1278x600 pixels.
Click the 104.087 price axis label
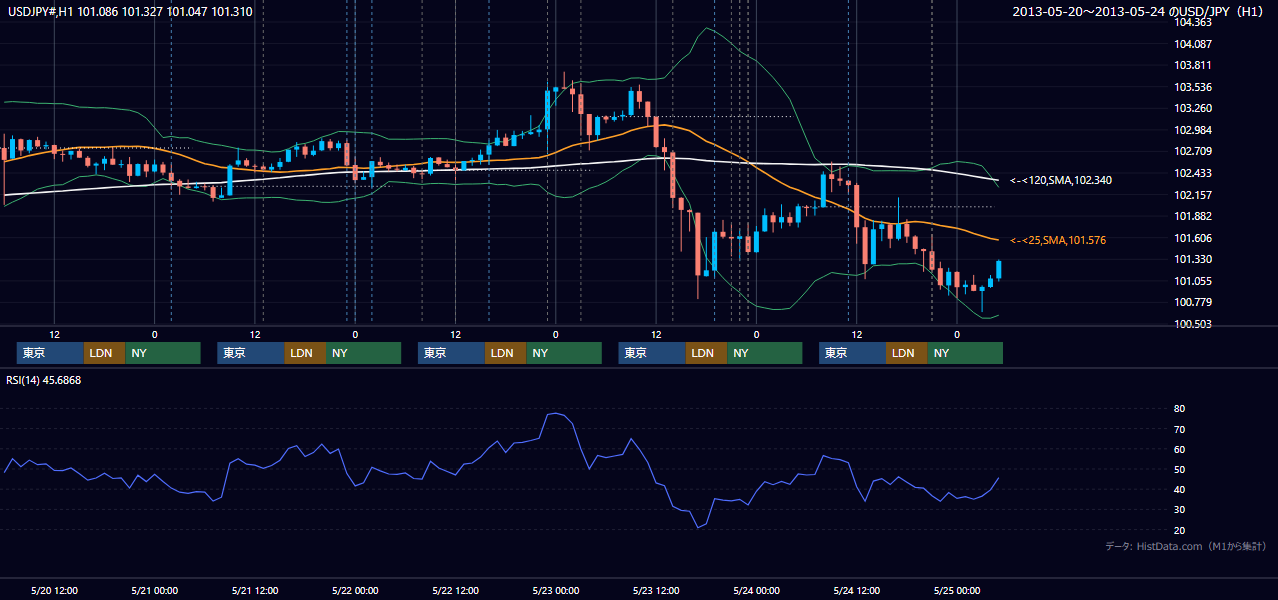pos(1193,44)
